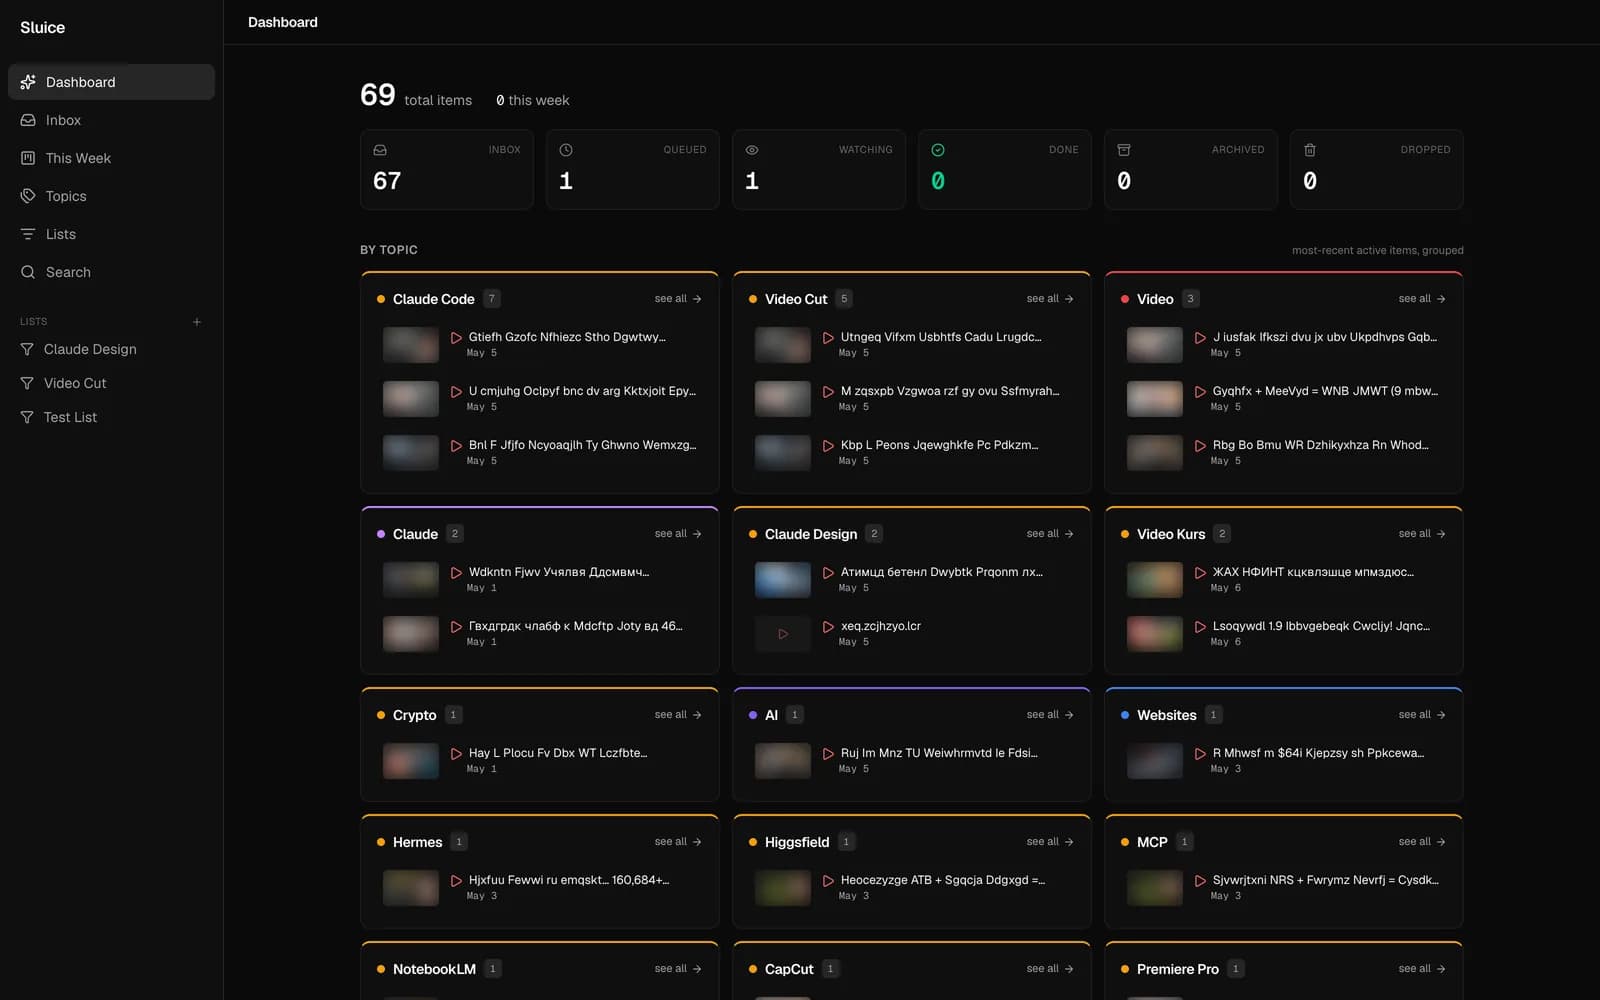Open the Dashboard sidebar item
Screen dimensions: 1600x1000
click(x=111, y=82)
